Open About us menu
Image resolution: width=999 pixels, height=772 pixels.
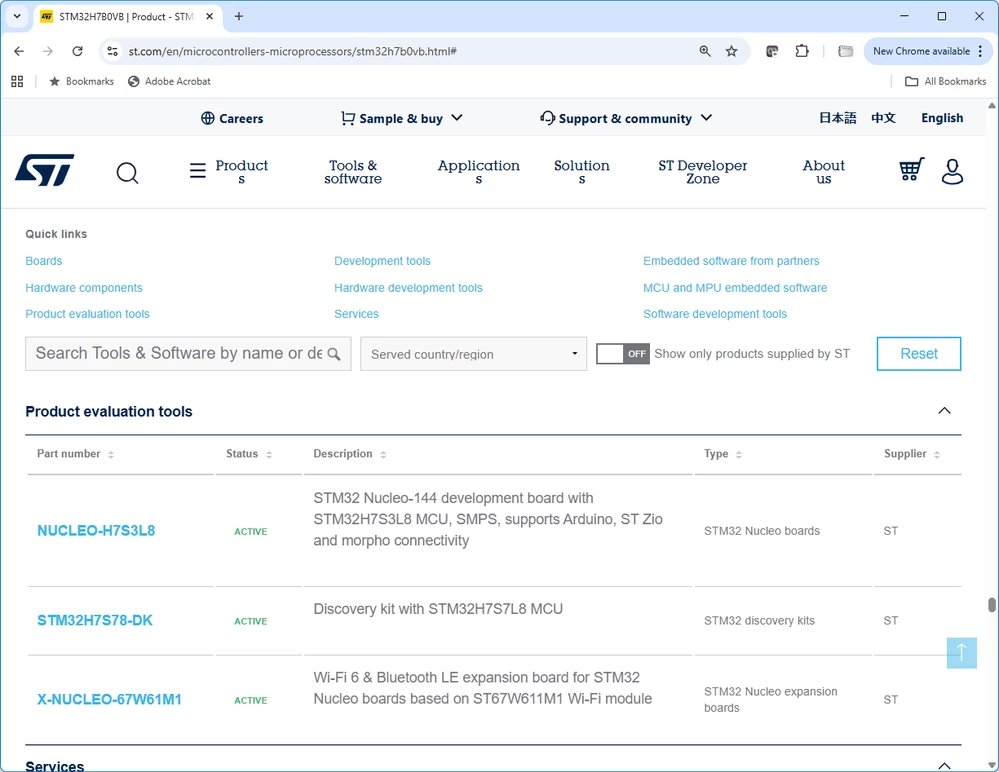click(x=824, y=172)
